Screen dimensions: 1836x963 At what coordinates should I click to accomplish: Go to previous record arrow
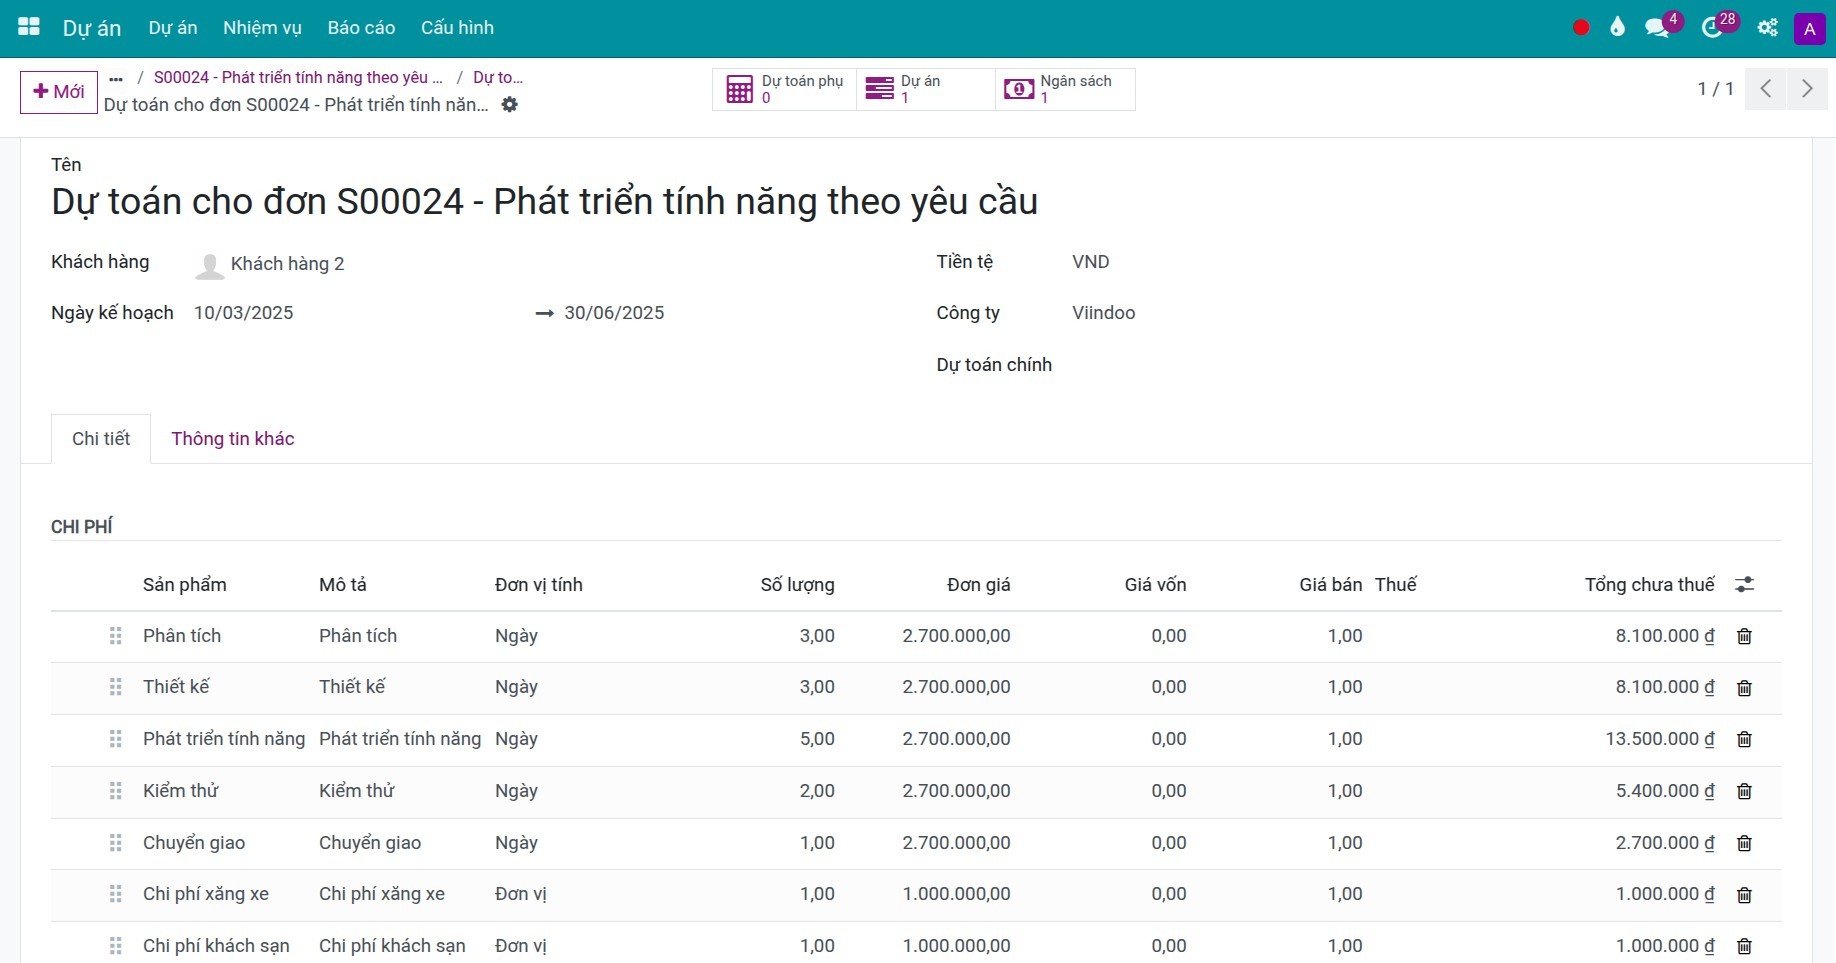(x=1765, y=89)
